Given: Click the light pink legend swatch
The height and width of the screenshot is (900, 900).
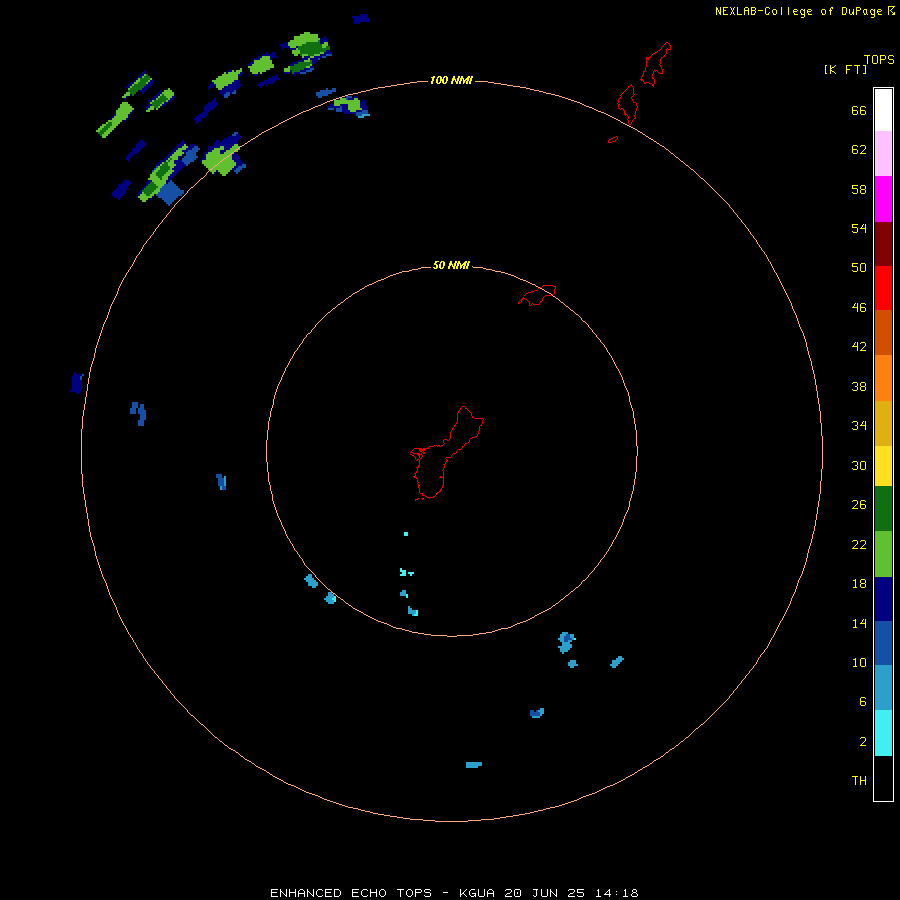Looking at the screenshot, I should (x=883, y=154).
